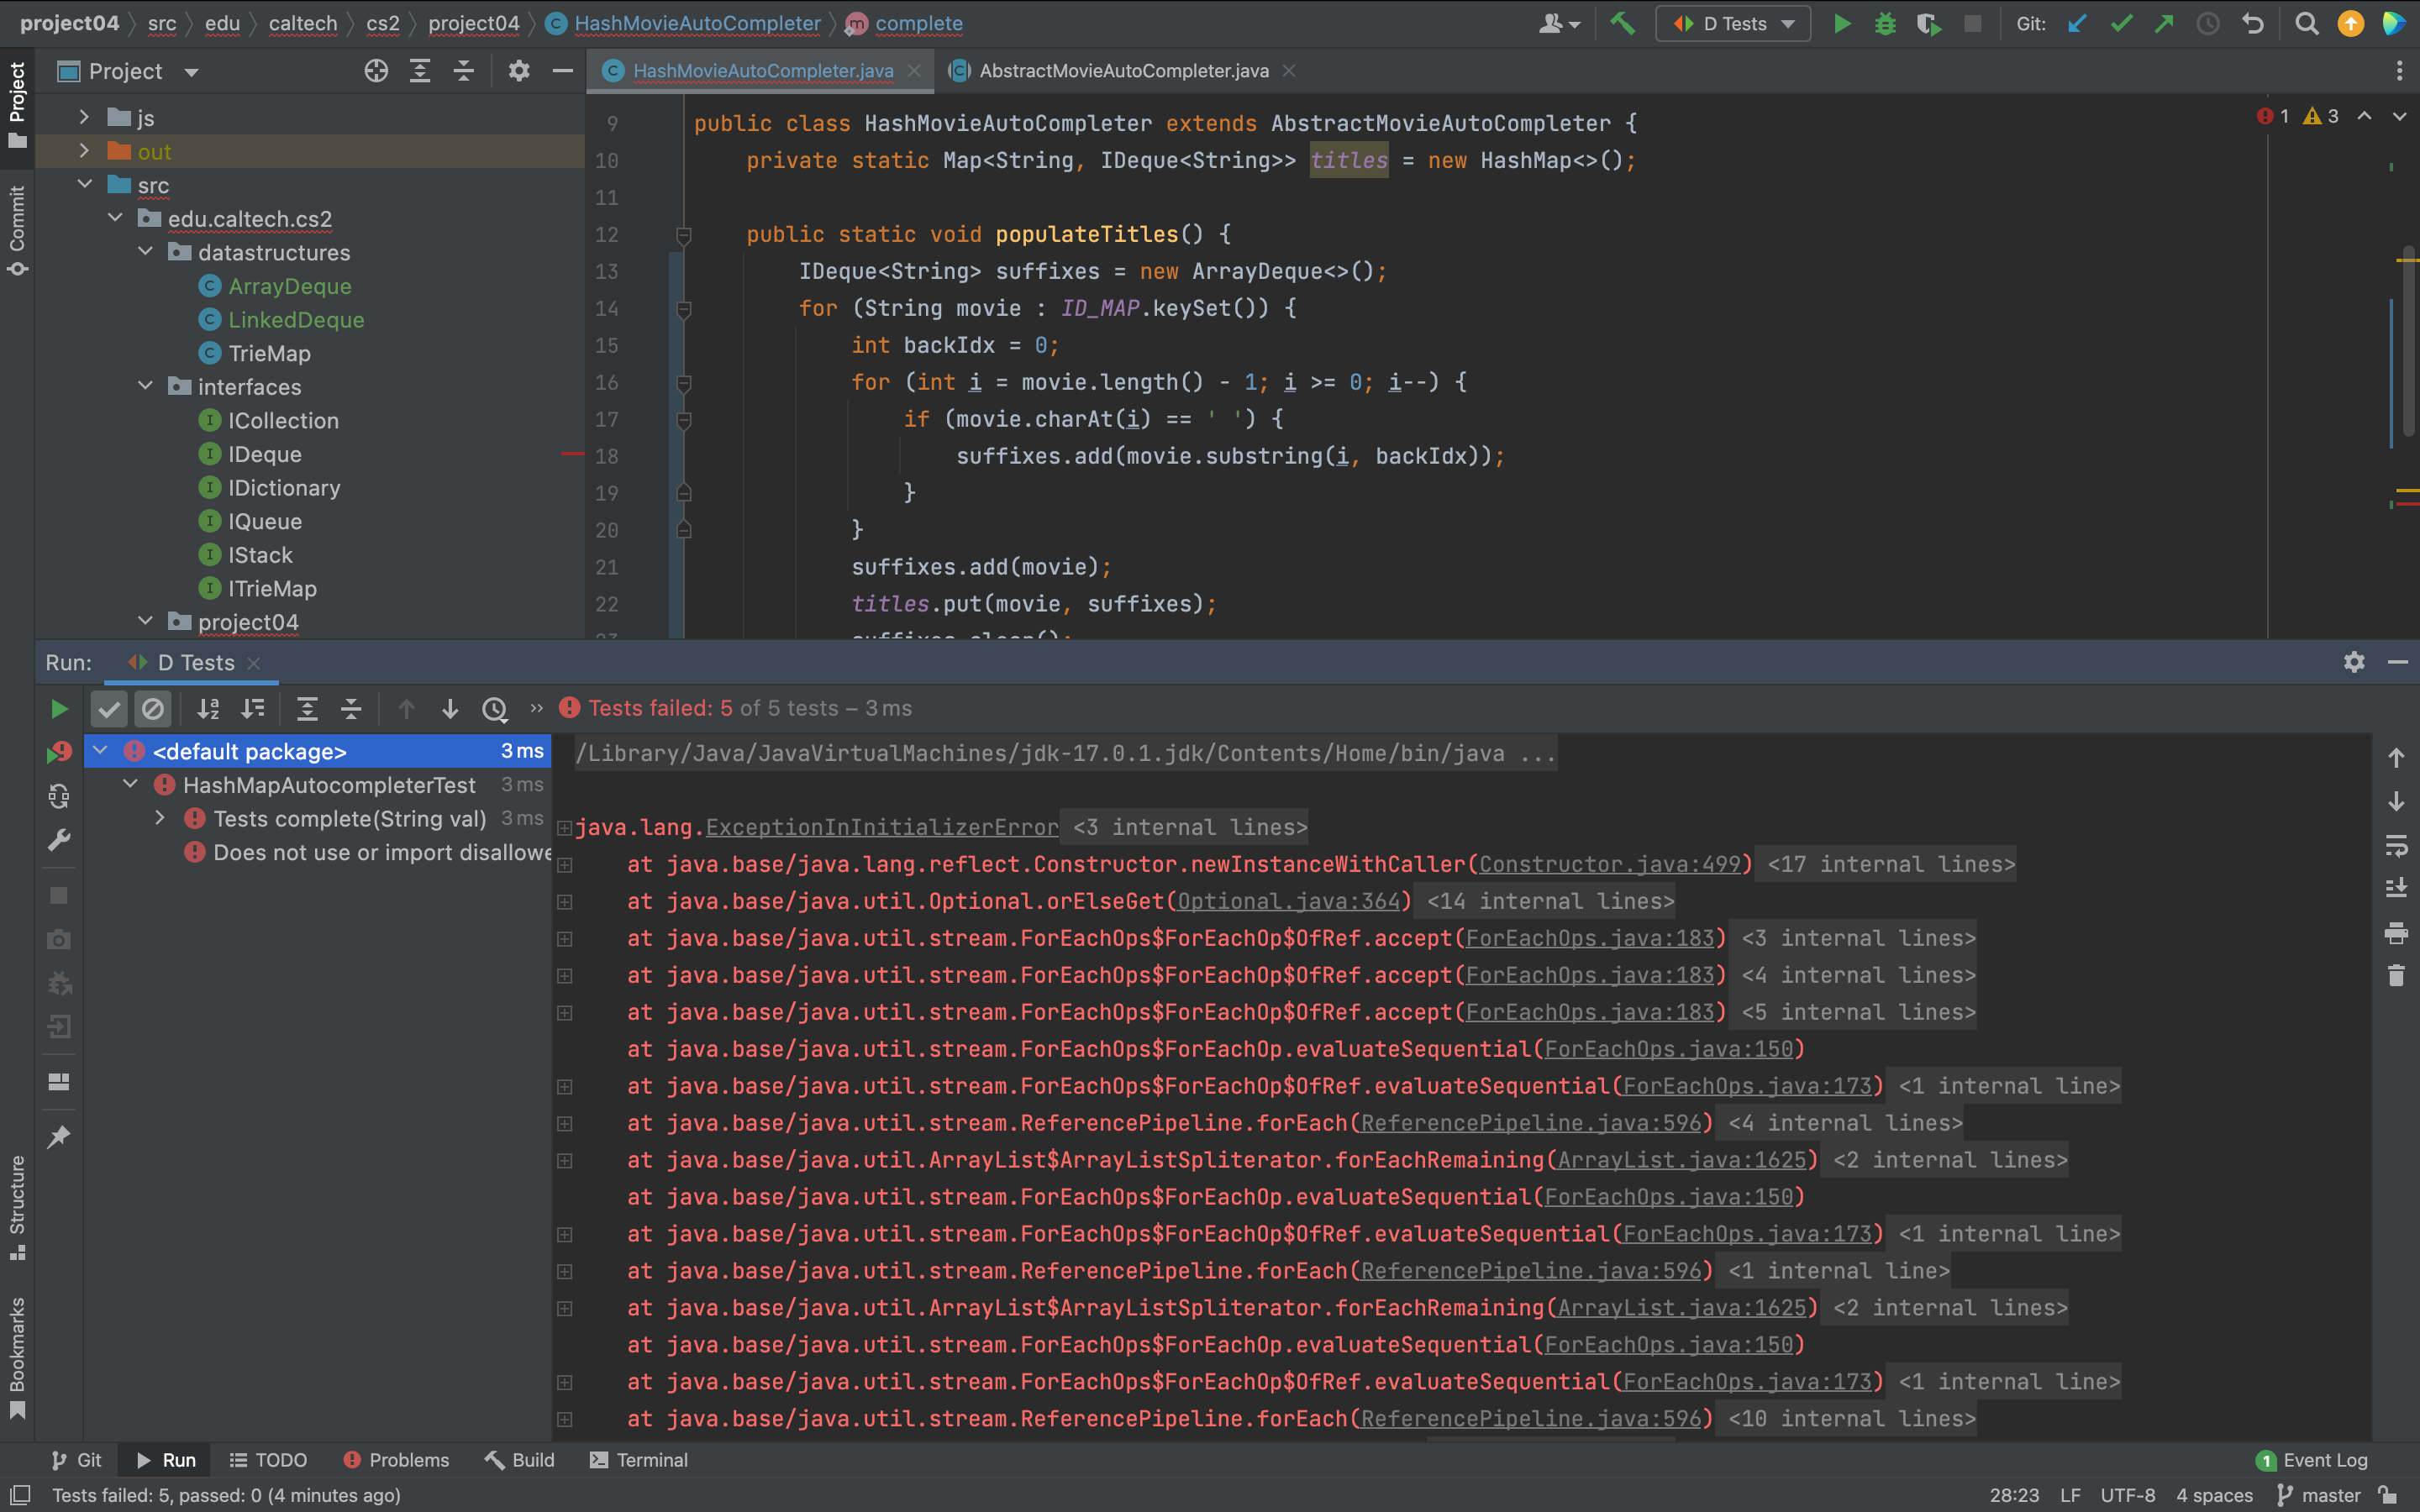Open the ExceptionInInitializerError link
Image resolution: width=2420 pixels, height=1512 pixels.
pos(881,827)
